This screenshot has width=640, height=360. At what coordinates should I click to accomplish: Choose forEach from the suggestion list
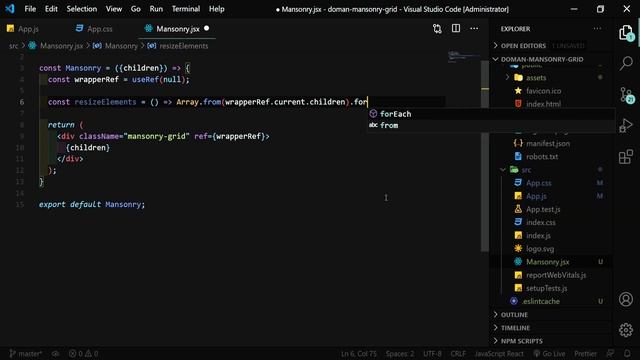click(491, 114)
